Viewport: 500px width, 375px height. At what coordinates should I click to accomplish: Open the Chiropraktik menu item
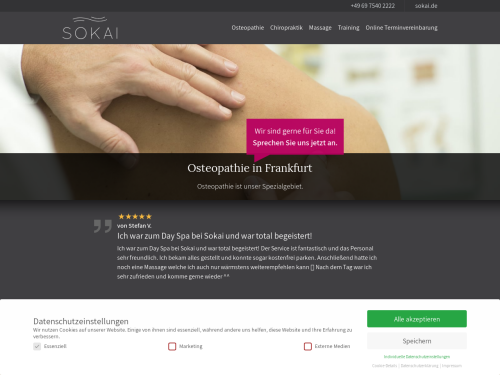point(286,28)
